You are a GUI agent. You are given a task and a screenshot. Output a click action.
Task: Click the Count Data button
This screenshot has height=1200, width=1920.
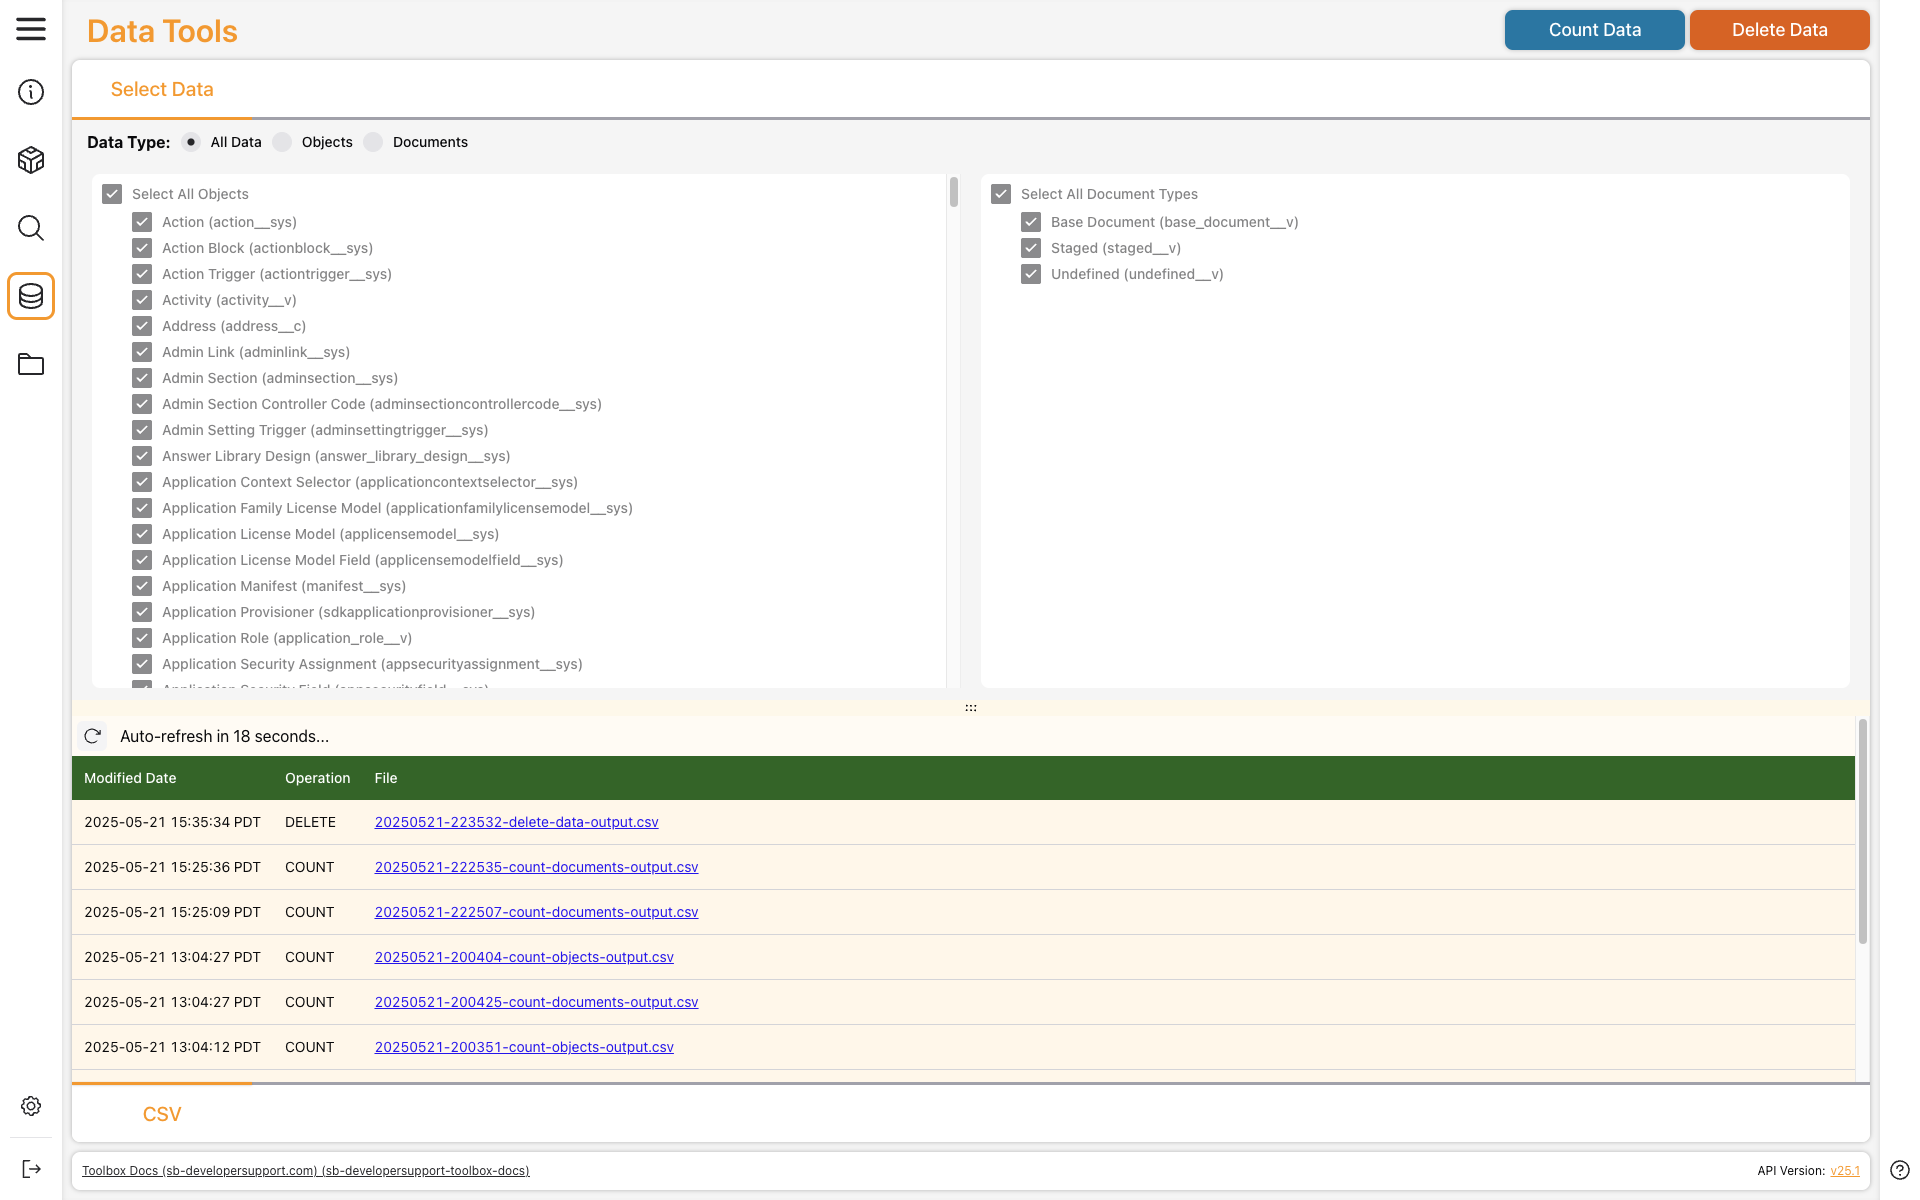[1594, 30]
